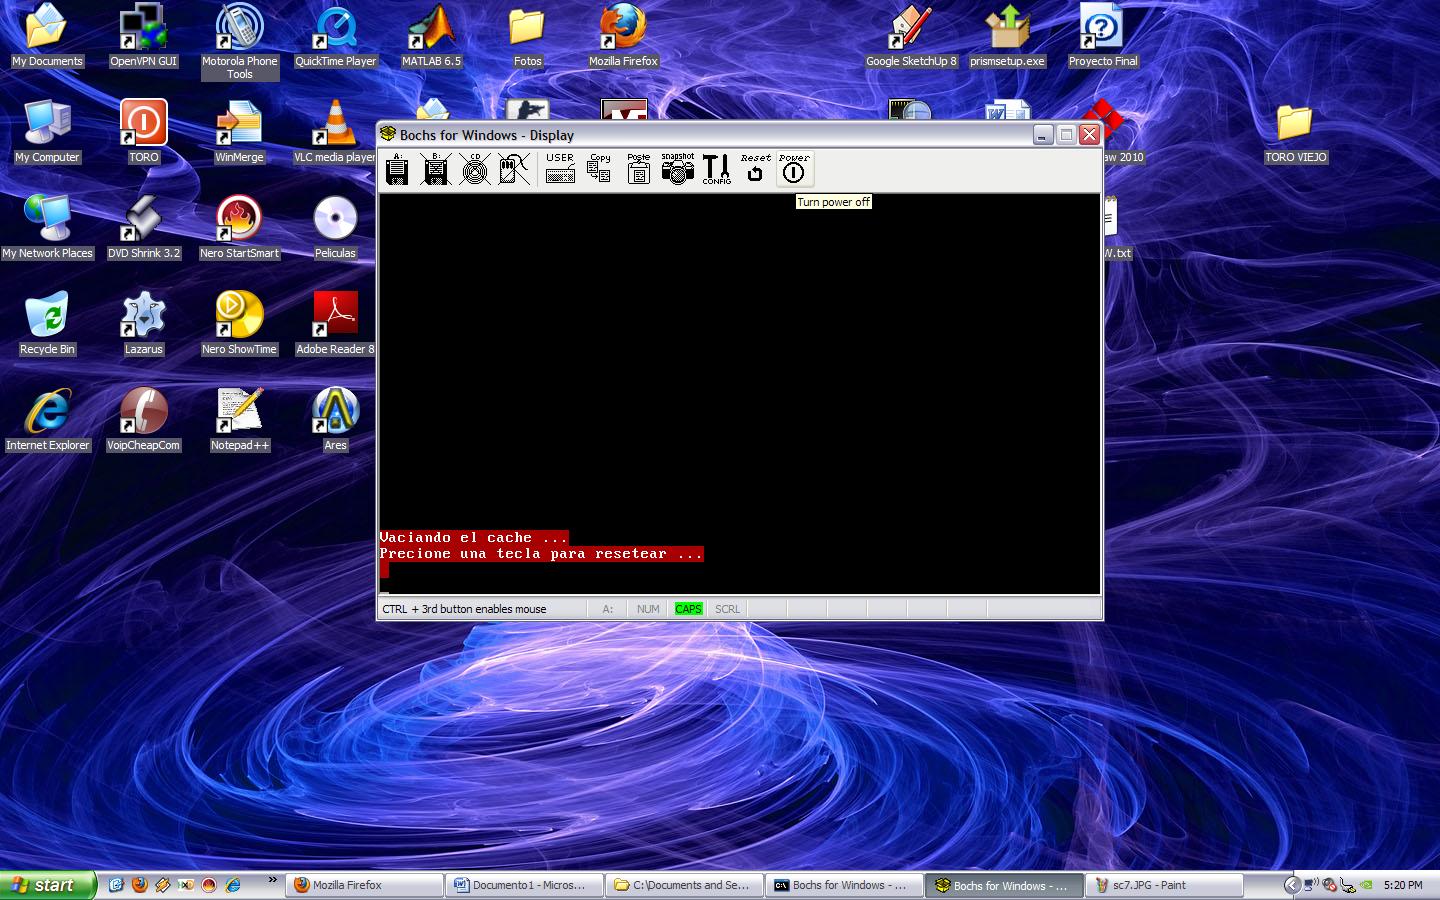The height and width of the screenshot is (900, 1440).
Task: Select the Nero StartSmart desktop icon
Action: (x=239, y=228)
